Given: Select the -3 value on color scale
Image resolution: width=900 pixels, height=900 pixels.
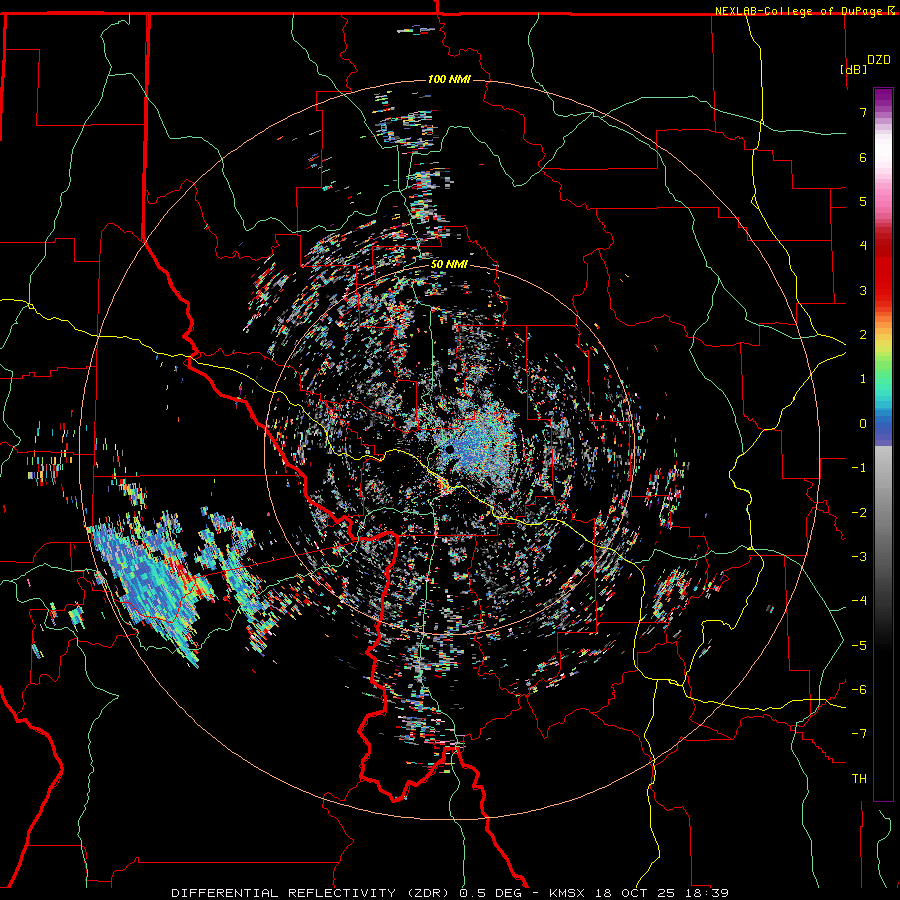Looking at the screenshot, I should click(x=859, y=556).
